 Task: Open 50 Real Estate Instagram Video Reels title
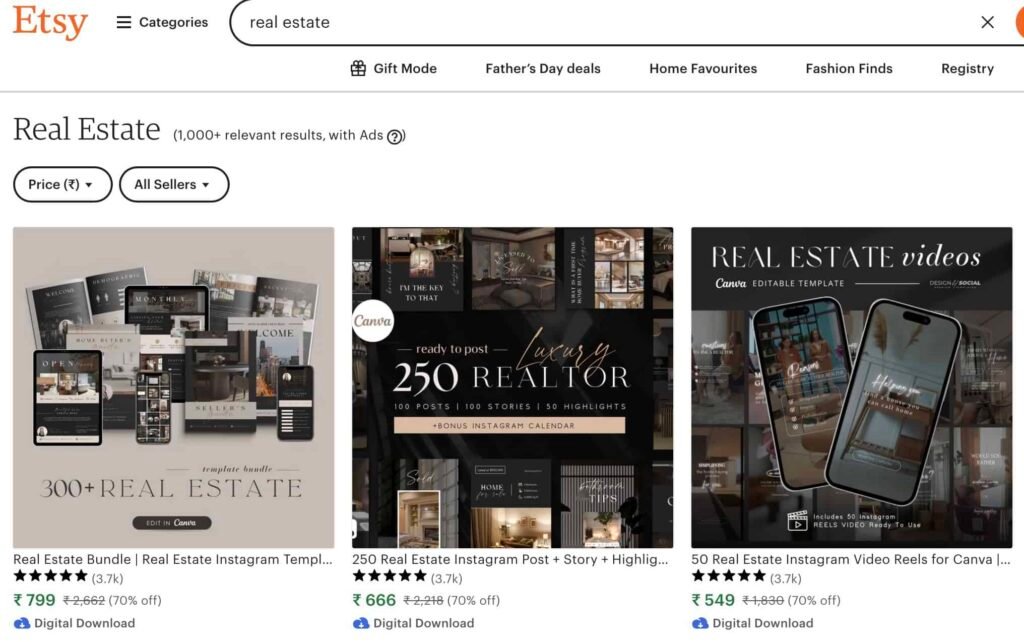[x=850, y=559]
